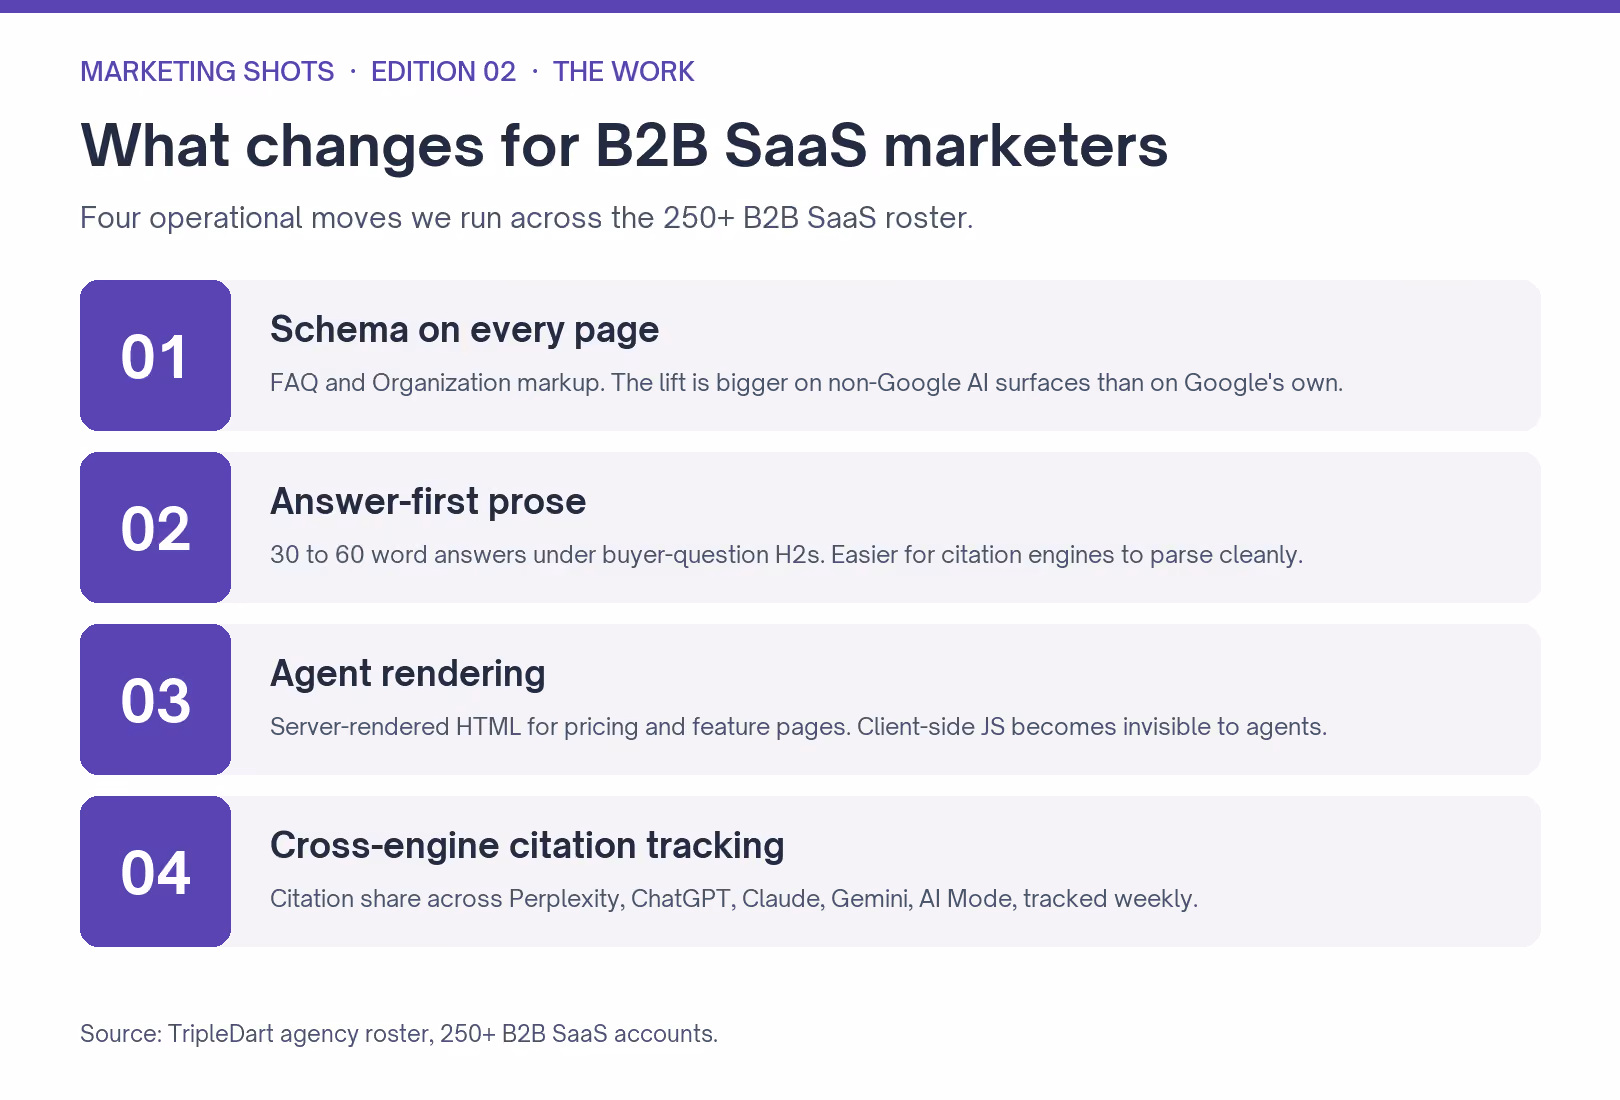Viewport: 1620px width, 1100px height.
Task: Click the 01 number badge
Action: click(x=155, y=355)
